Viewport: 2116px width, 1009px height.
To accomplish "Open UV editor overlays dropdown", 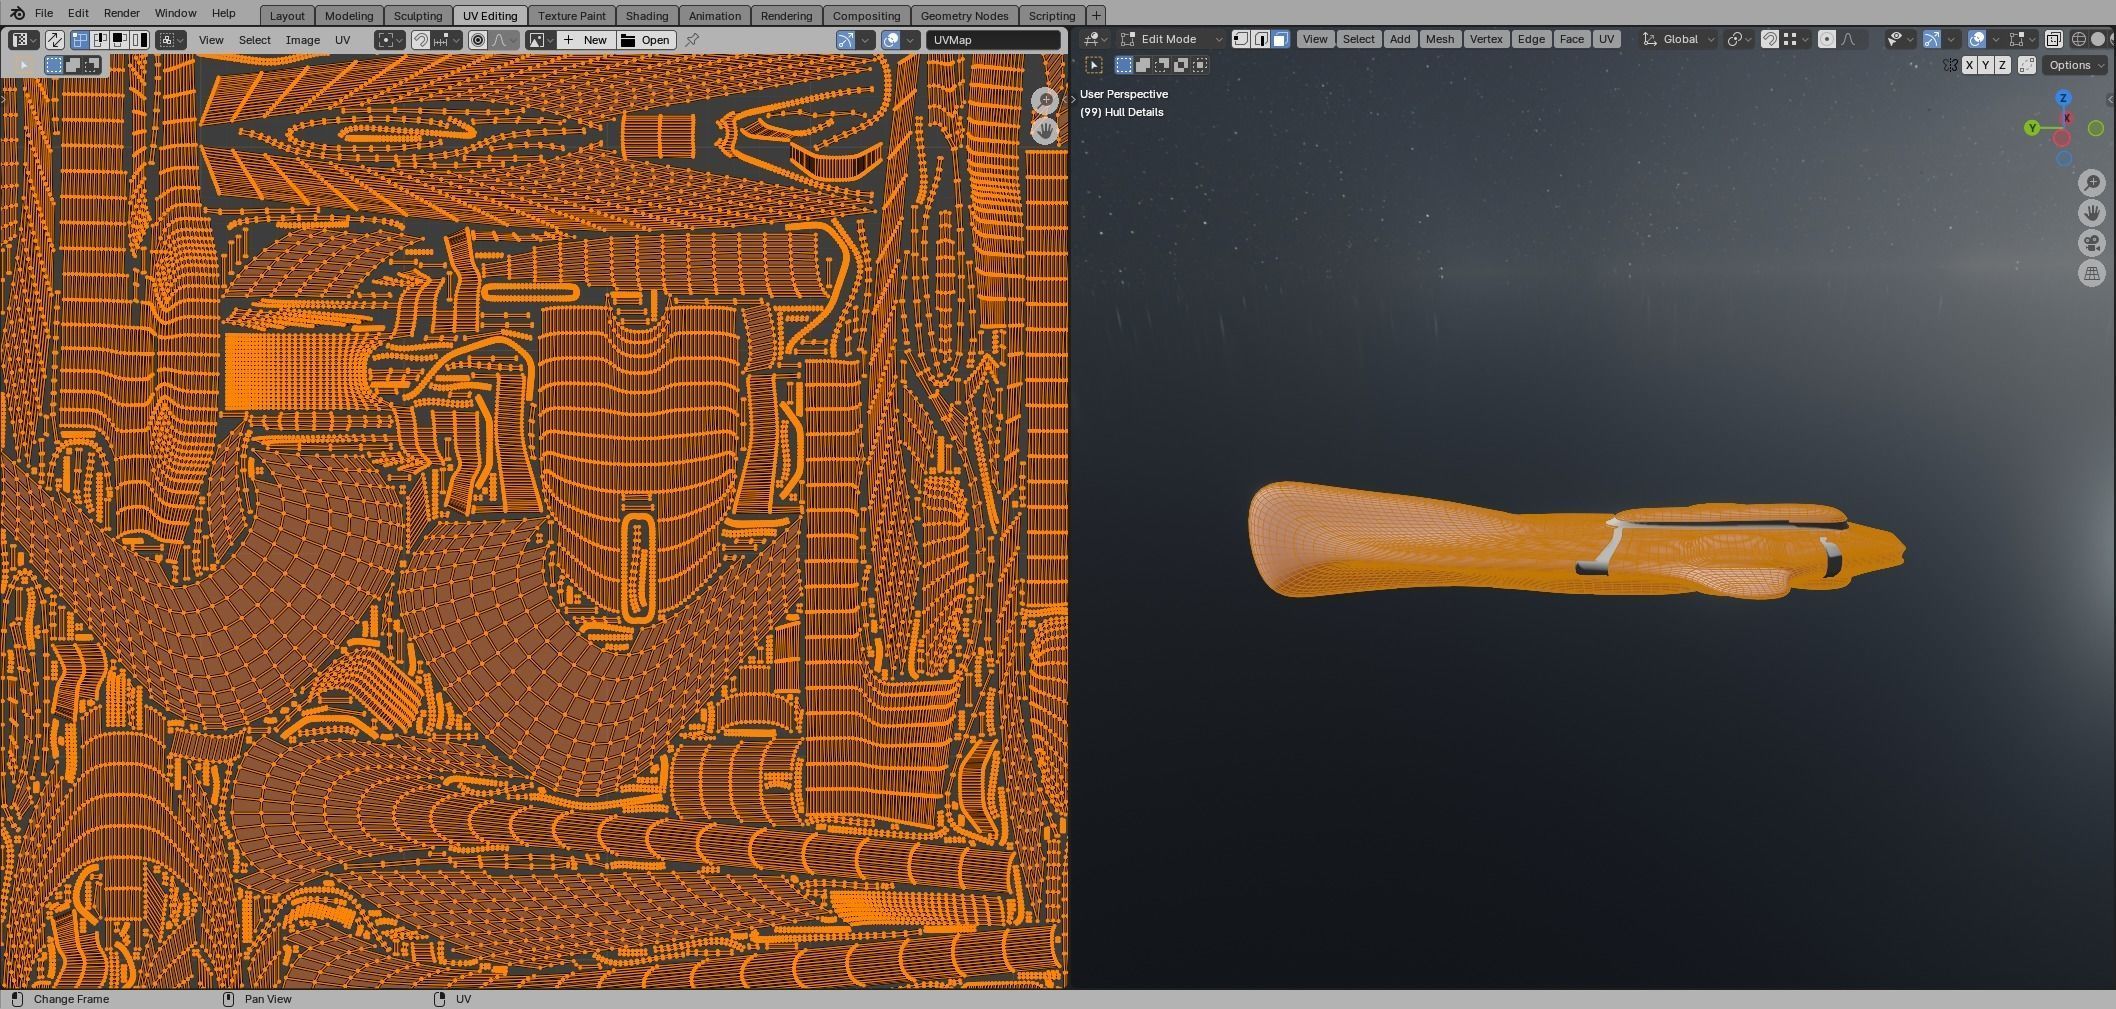I will pyautogui.click(x=911, y=40).
